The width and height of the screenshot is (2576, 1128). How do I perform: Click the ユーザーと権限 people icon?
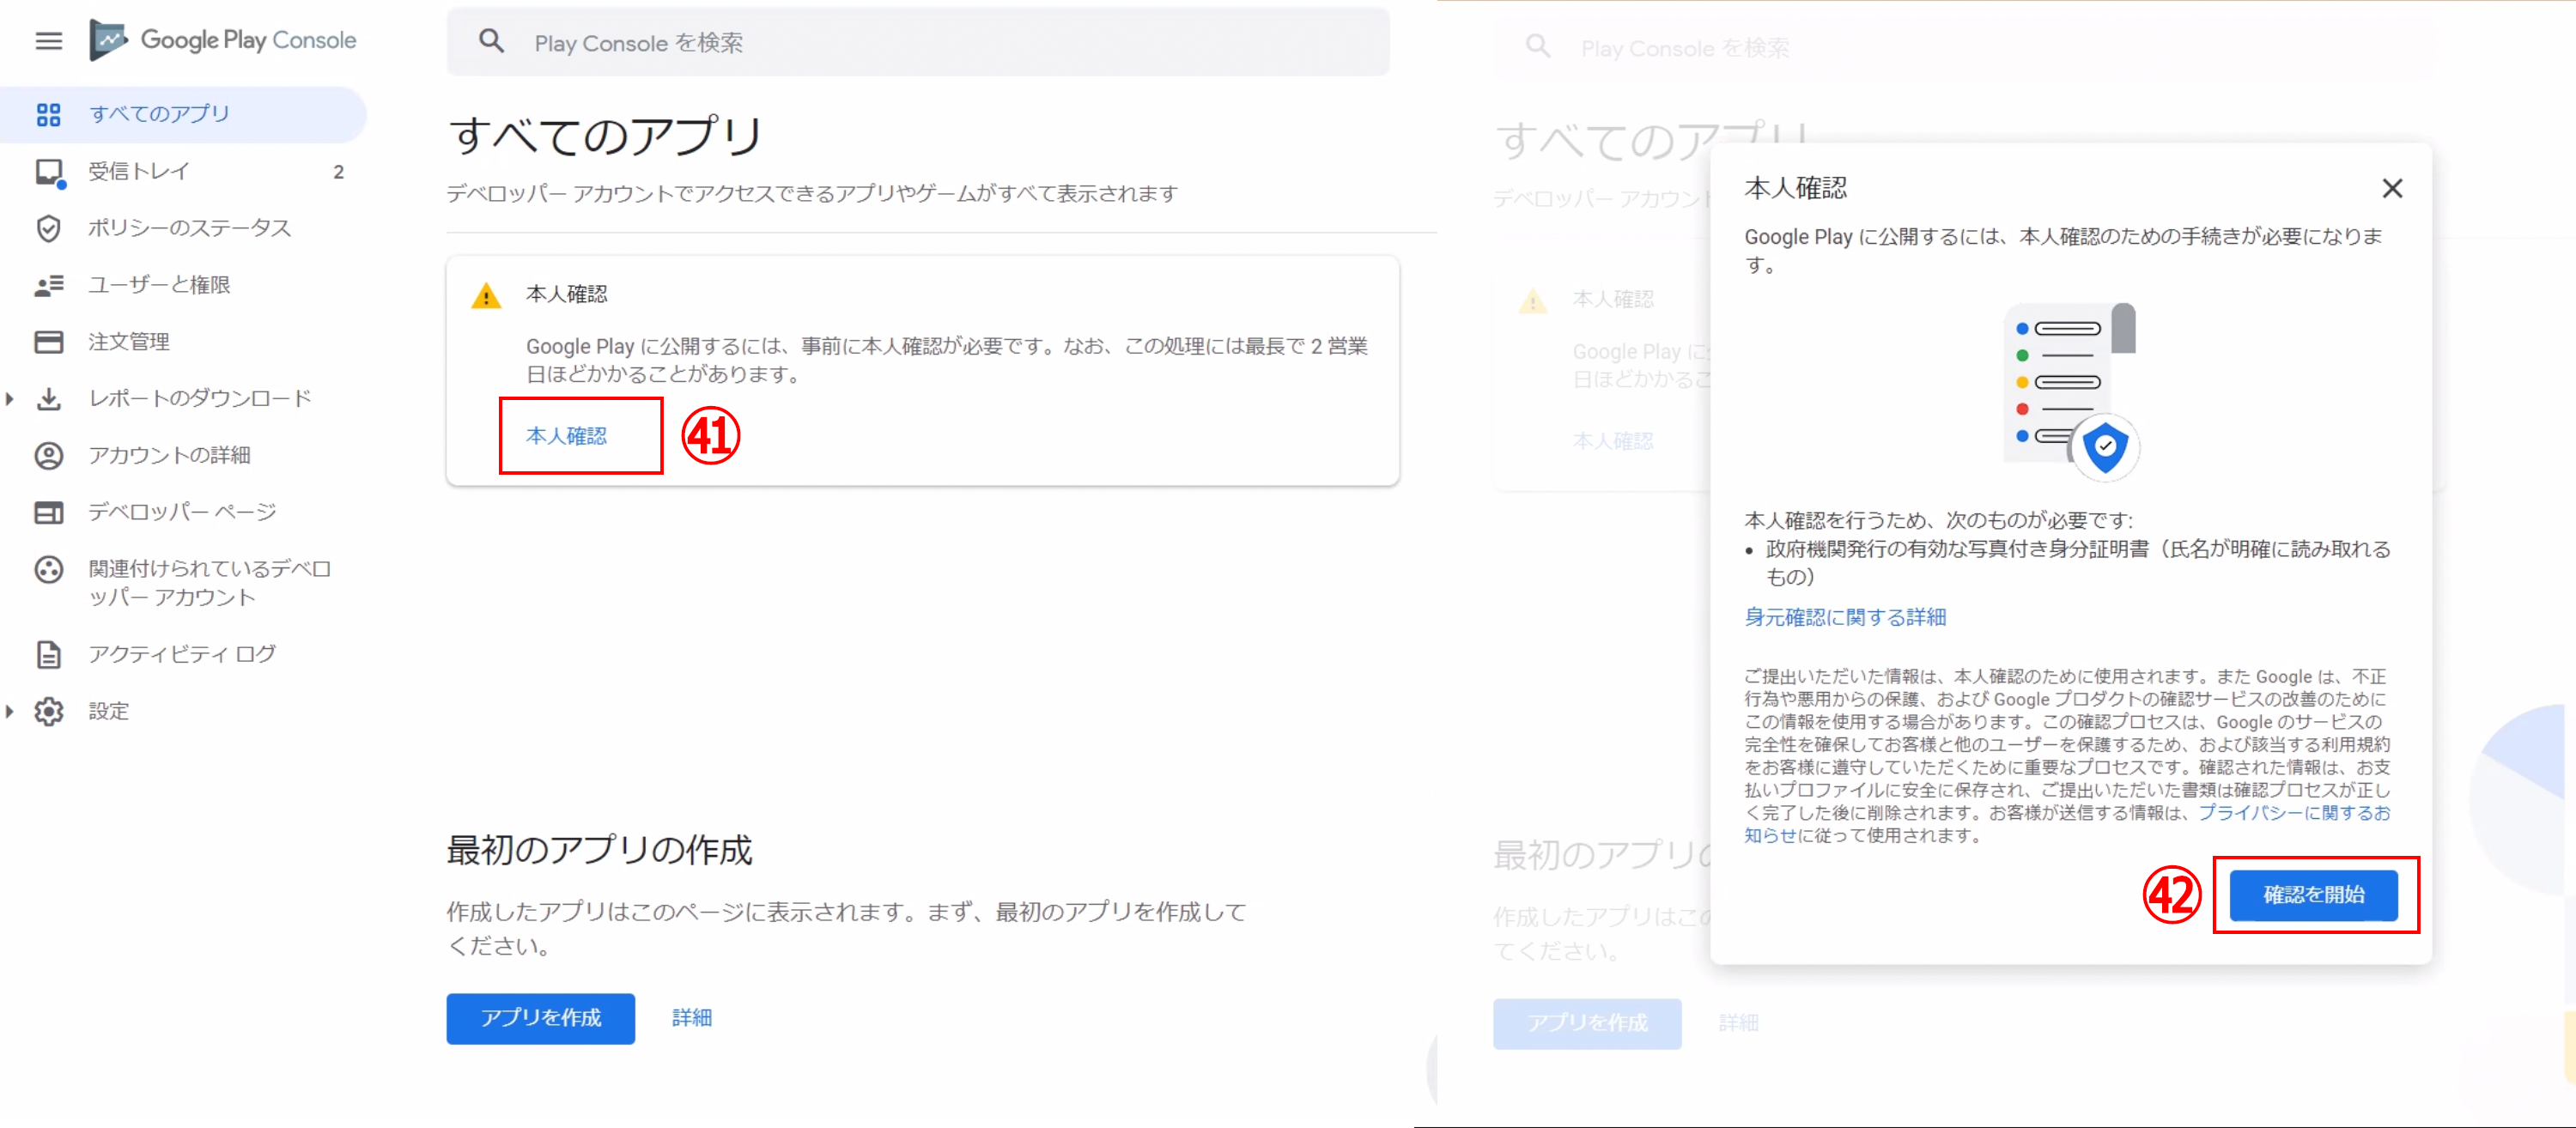[x=48, y=286]
